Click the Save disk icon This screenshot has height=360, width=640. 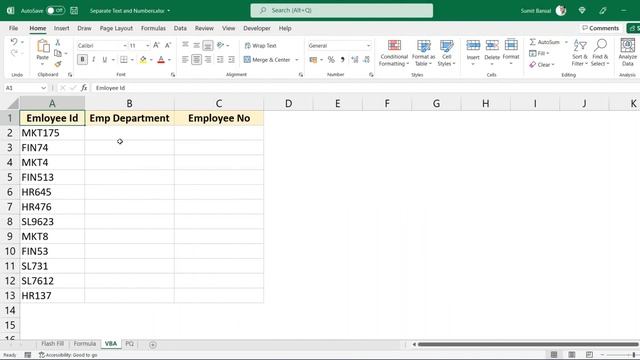tap(74, 11)
